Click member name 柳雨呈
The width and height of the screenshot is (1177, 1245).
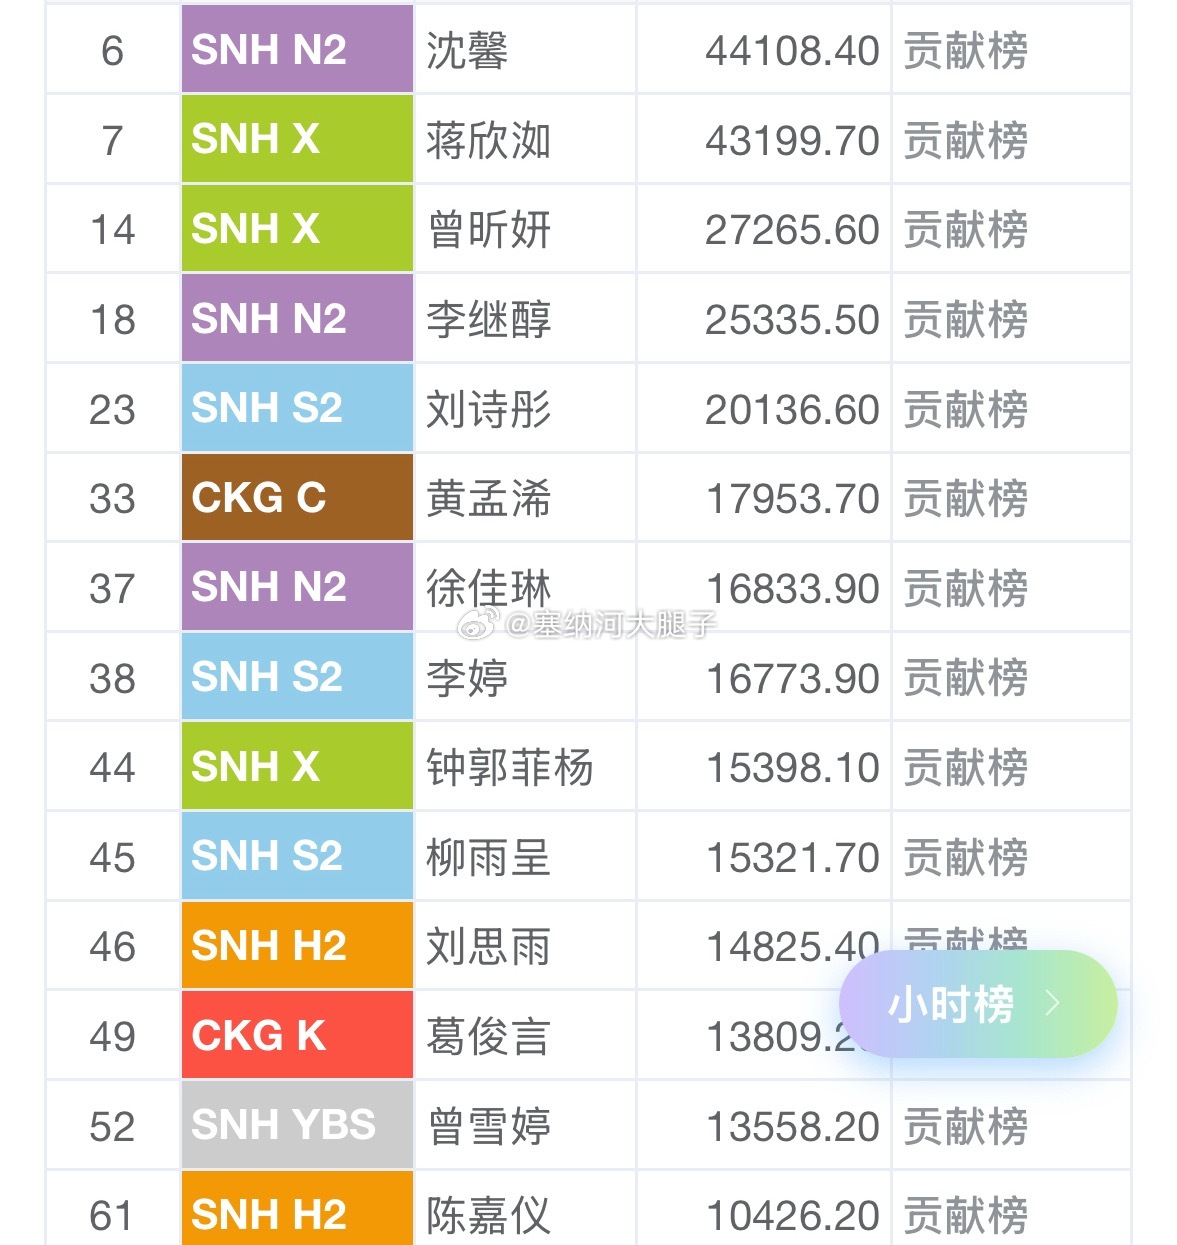(488, 858)
